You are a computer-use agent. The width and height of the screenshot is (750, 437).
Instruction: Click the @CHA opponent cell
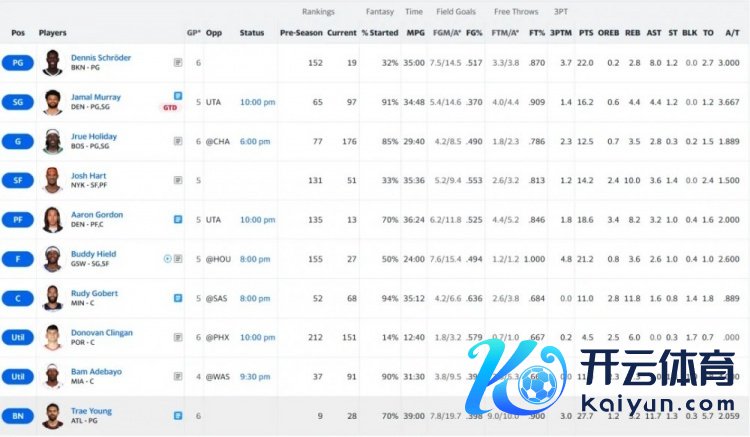click(218, 142)
